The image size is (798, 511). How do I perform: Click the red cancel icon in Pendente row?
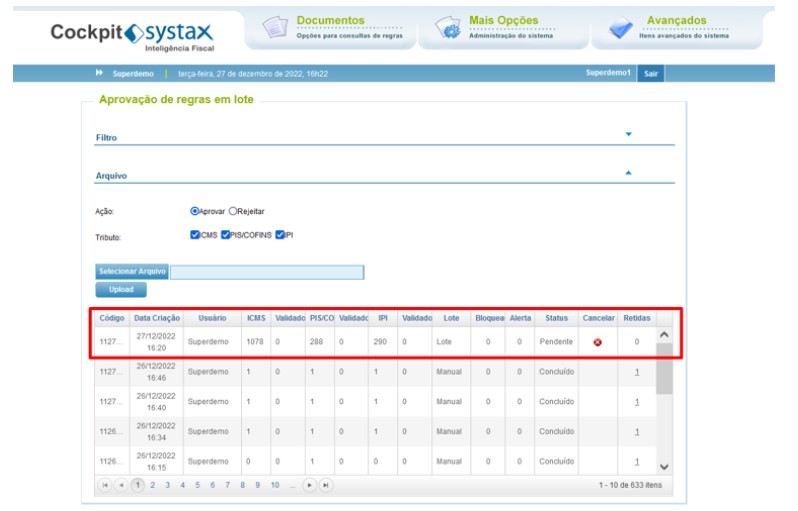597,343
